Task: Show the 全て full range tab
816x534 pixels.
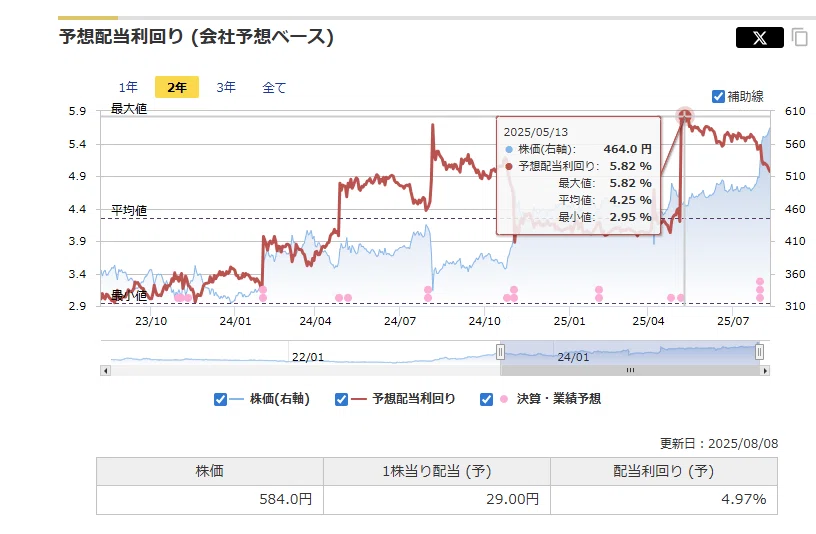Action: (274, 87)
